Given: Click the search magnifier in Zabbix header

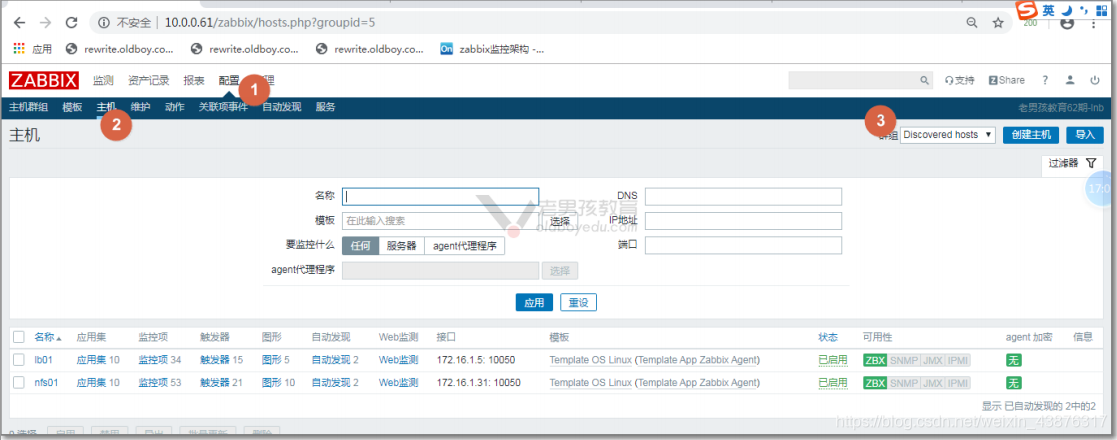Looking at the screenshot, I should click(x=925, y=80).
